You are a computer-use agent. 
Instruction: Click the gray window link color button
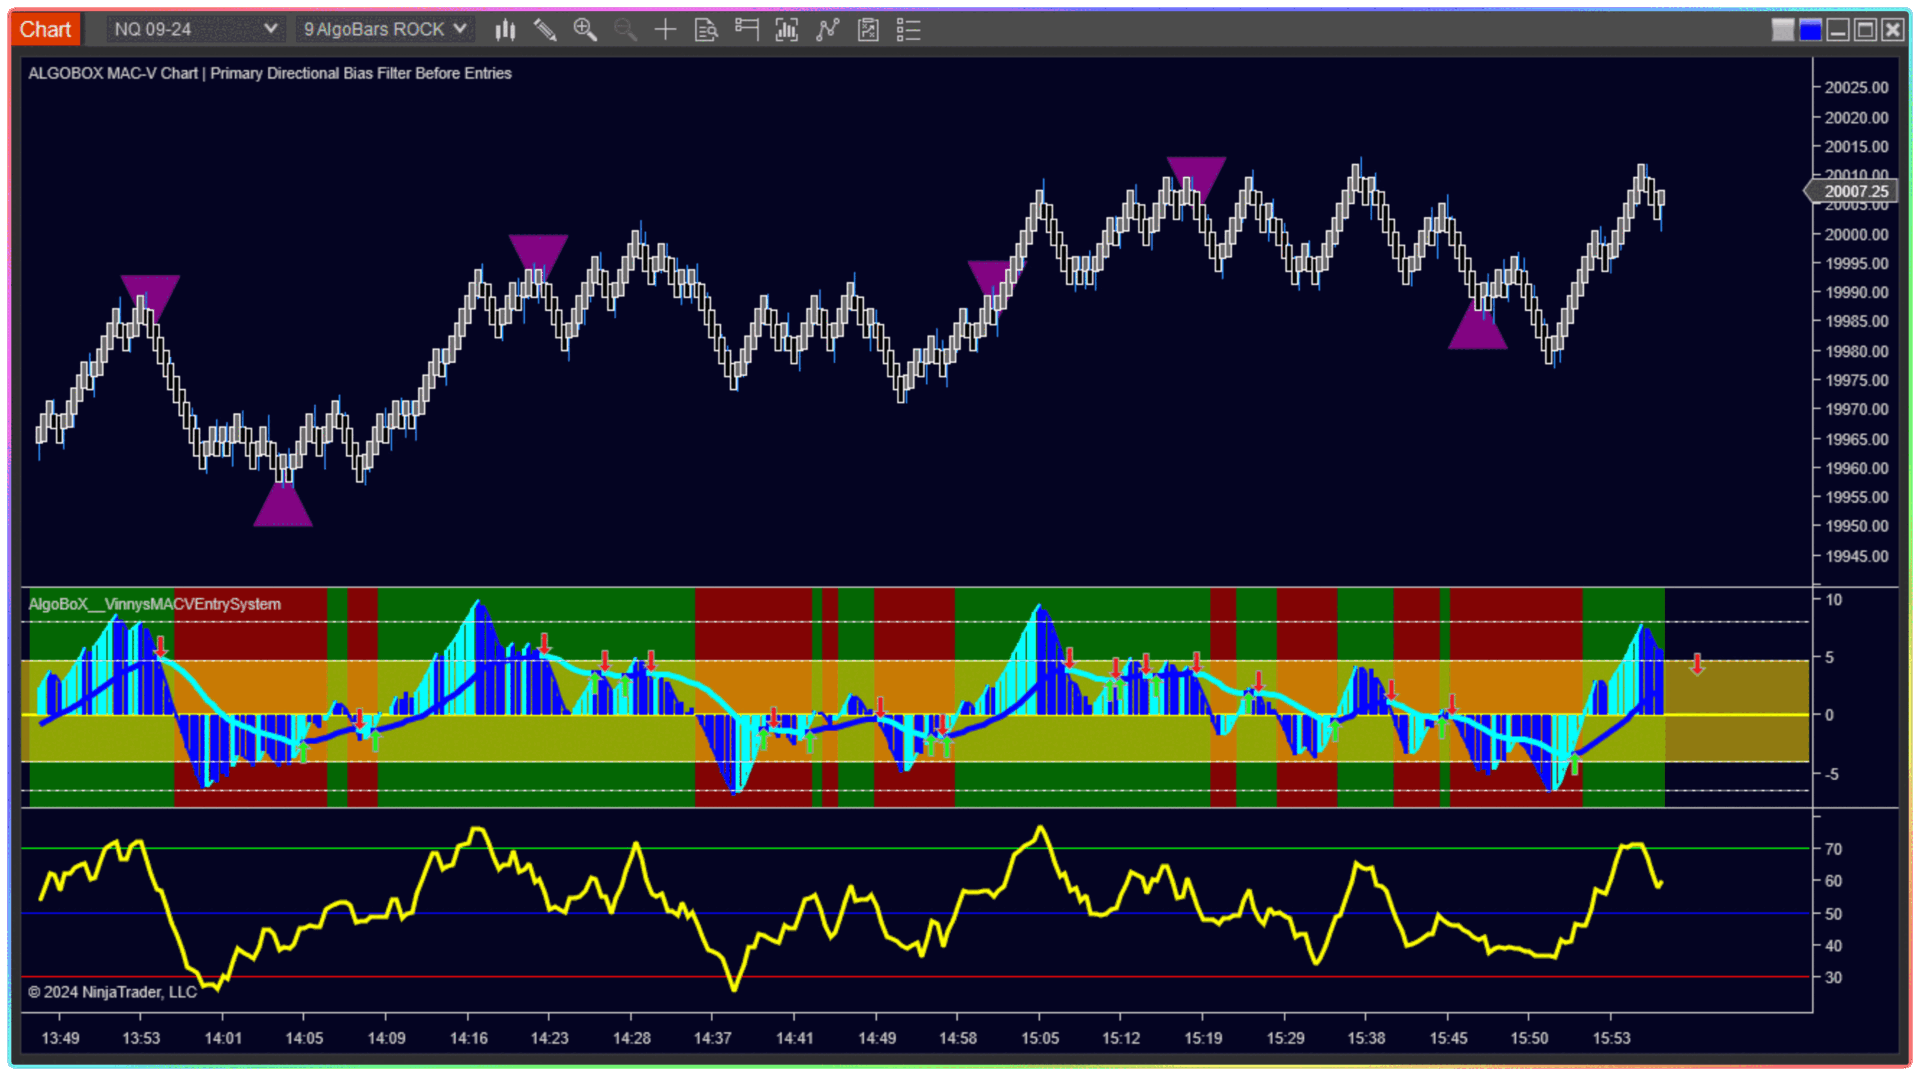[x=1783, y=30]
